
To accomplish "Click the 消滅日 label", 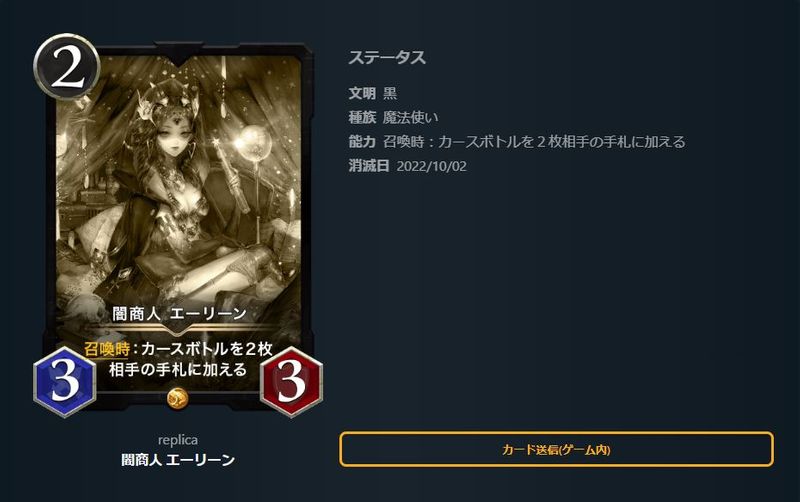I will click(369, 166).
